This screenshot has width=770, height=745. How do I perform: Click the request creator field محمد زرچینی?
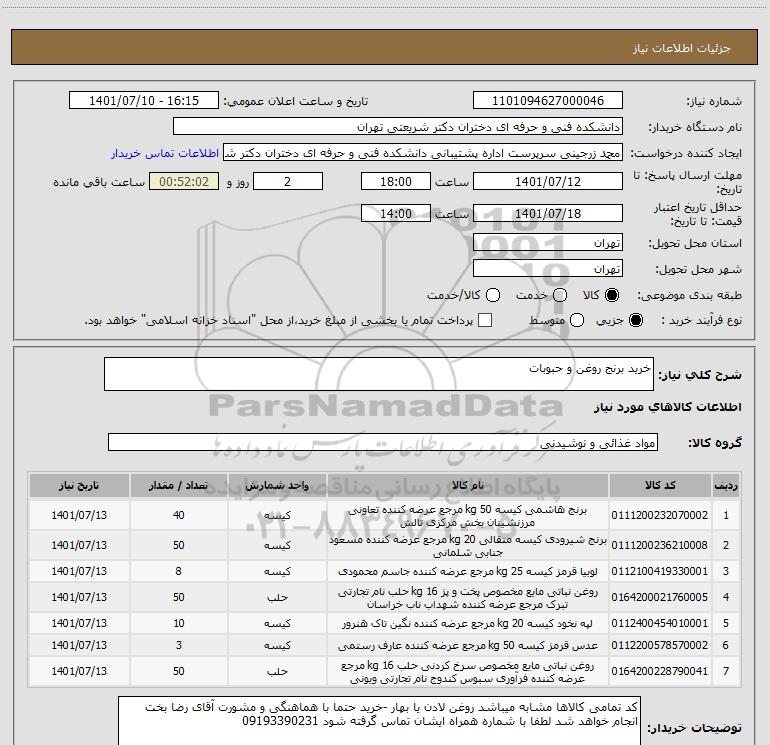(x=423, y=153)
